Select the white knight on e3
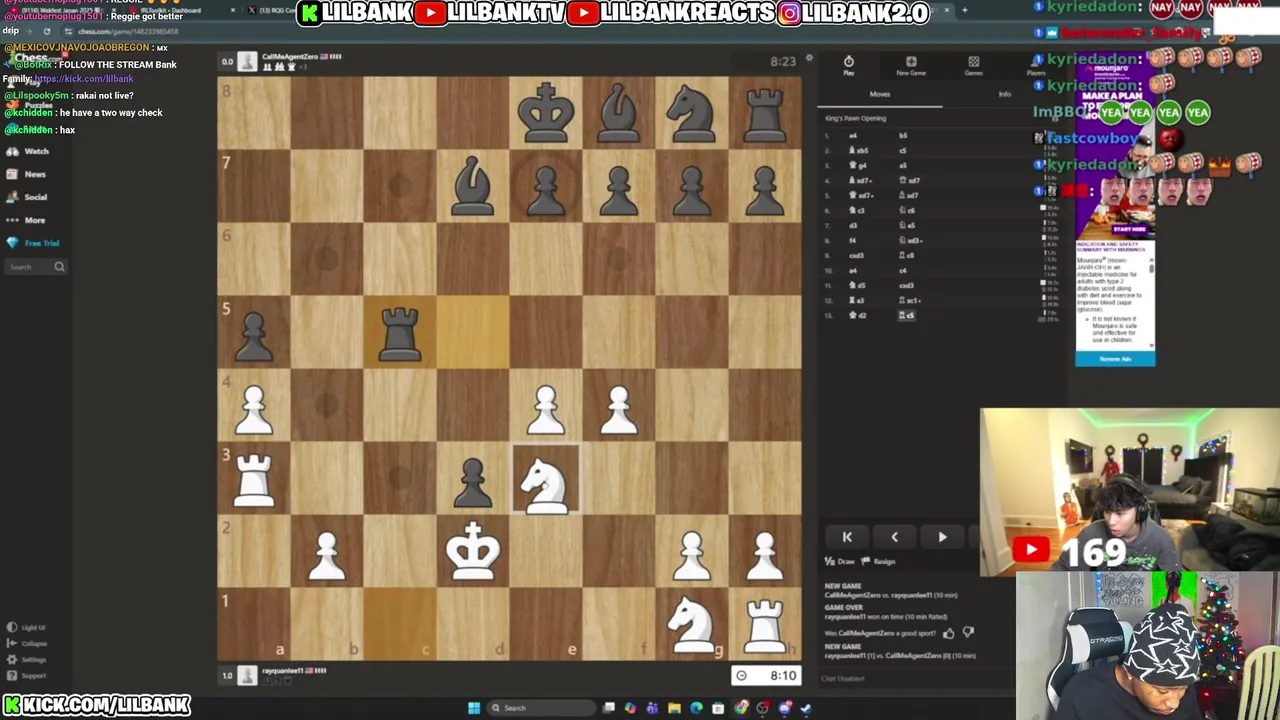Viewport: 1280px width, 720px height. (546, 478)
